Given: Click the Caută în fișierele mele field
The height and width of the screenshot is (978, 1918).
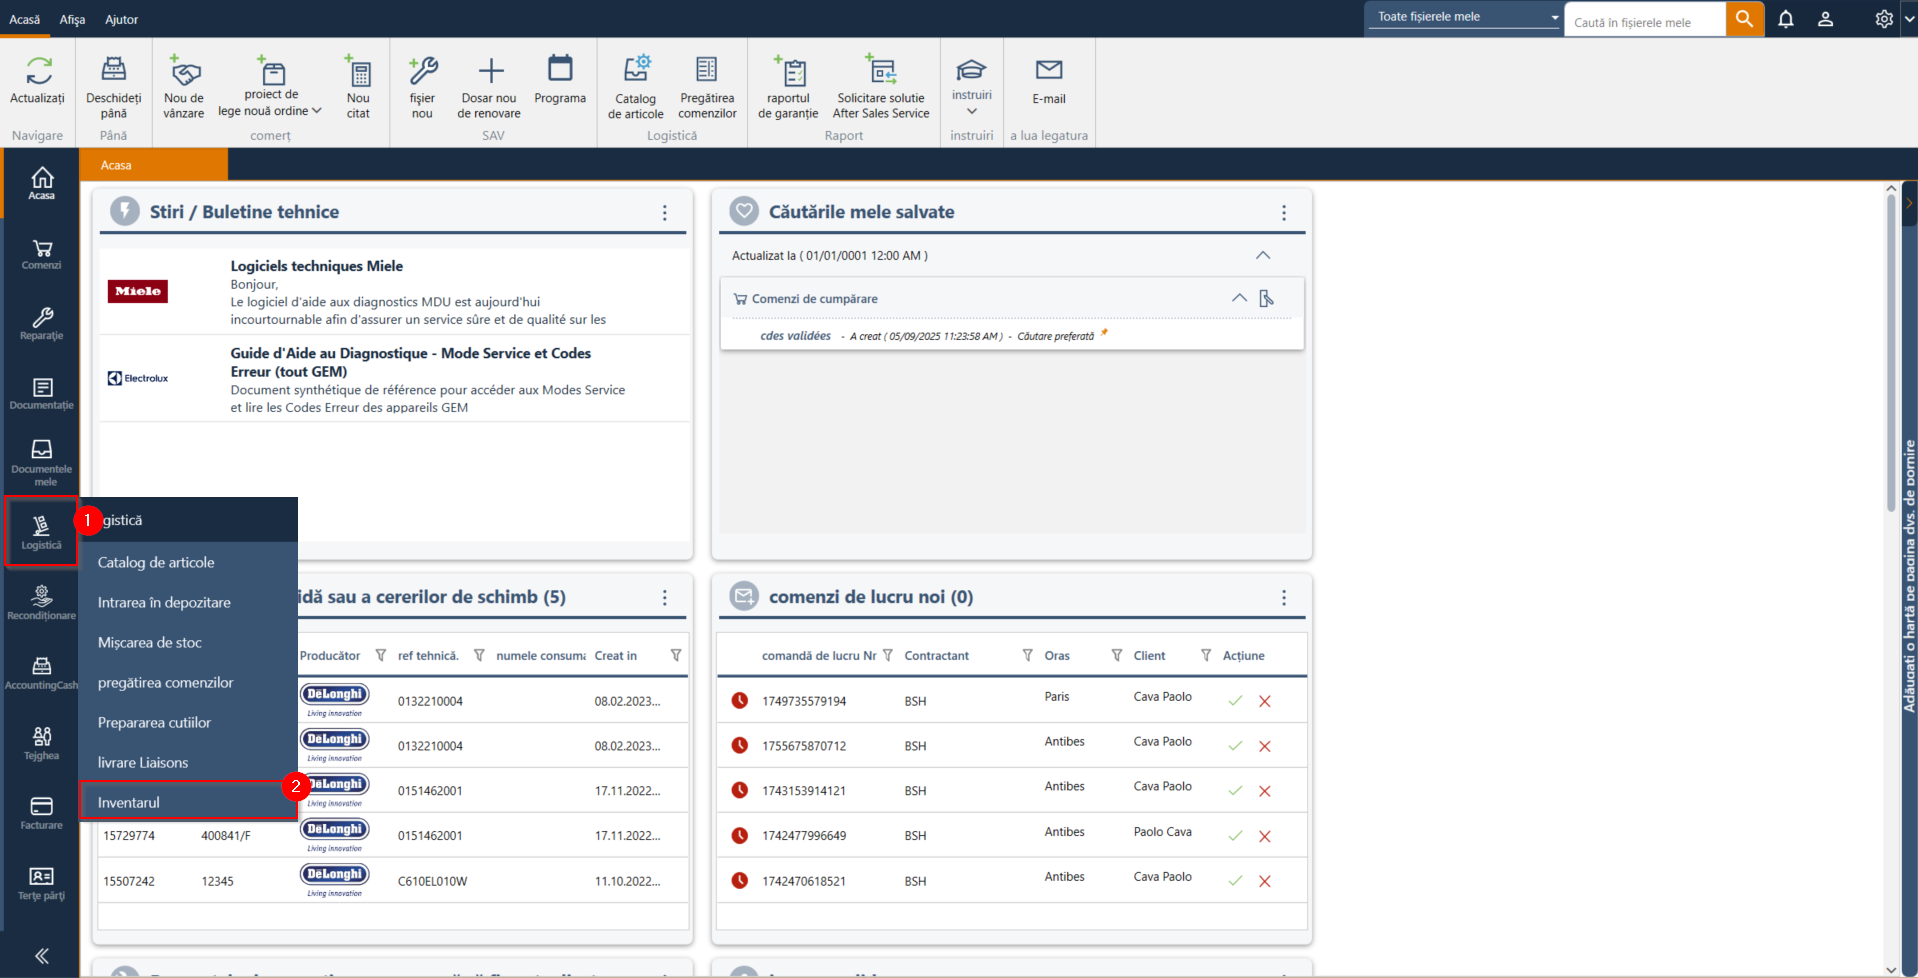Looking at the screenshot, I should click(1645, 21).
